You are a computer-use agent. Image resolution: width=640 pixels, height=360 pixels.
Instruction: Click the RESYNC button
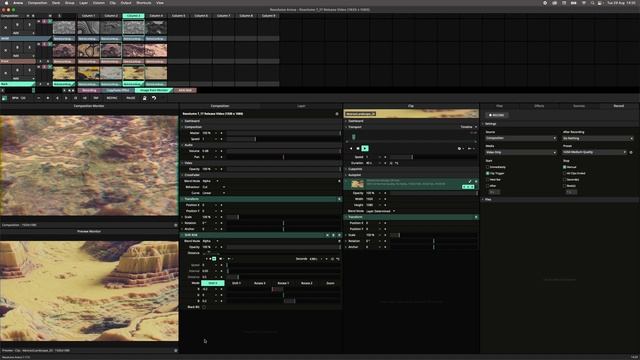tap(112, 98)
